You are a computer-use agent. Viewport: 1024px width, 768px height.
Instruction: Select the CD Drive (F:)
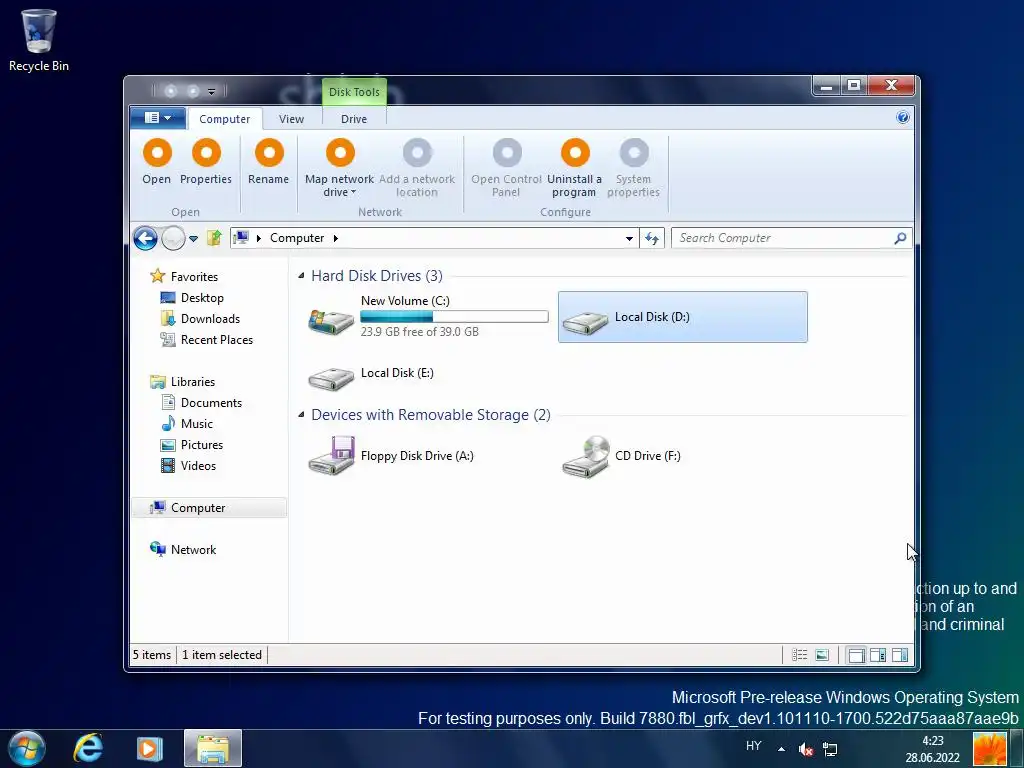(x=682, y=456)
